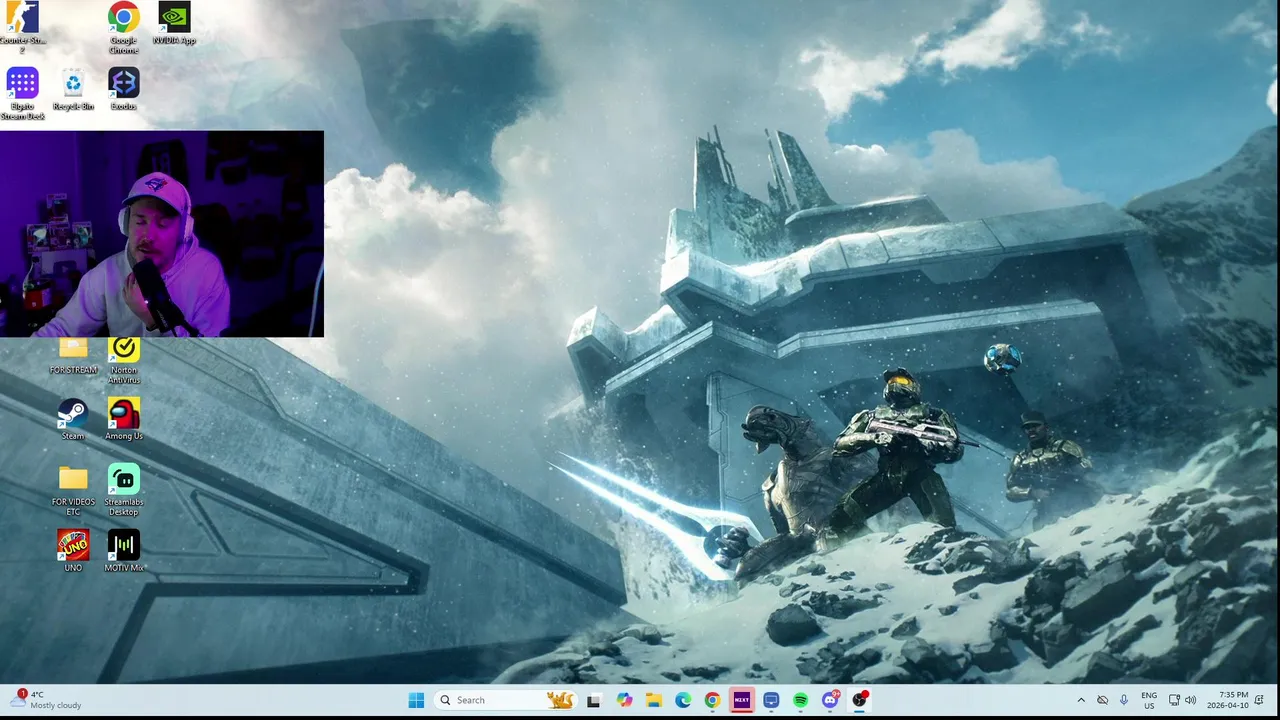Open File Explorer from the taskbar
Viewport: 1280px width, 720px height.
click(653, 700)
